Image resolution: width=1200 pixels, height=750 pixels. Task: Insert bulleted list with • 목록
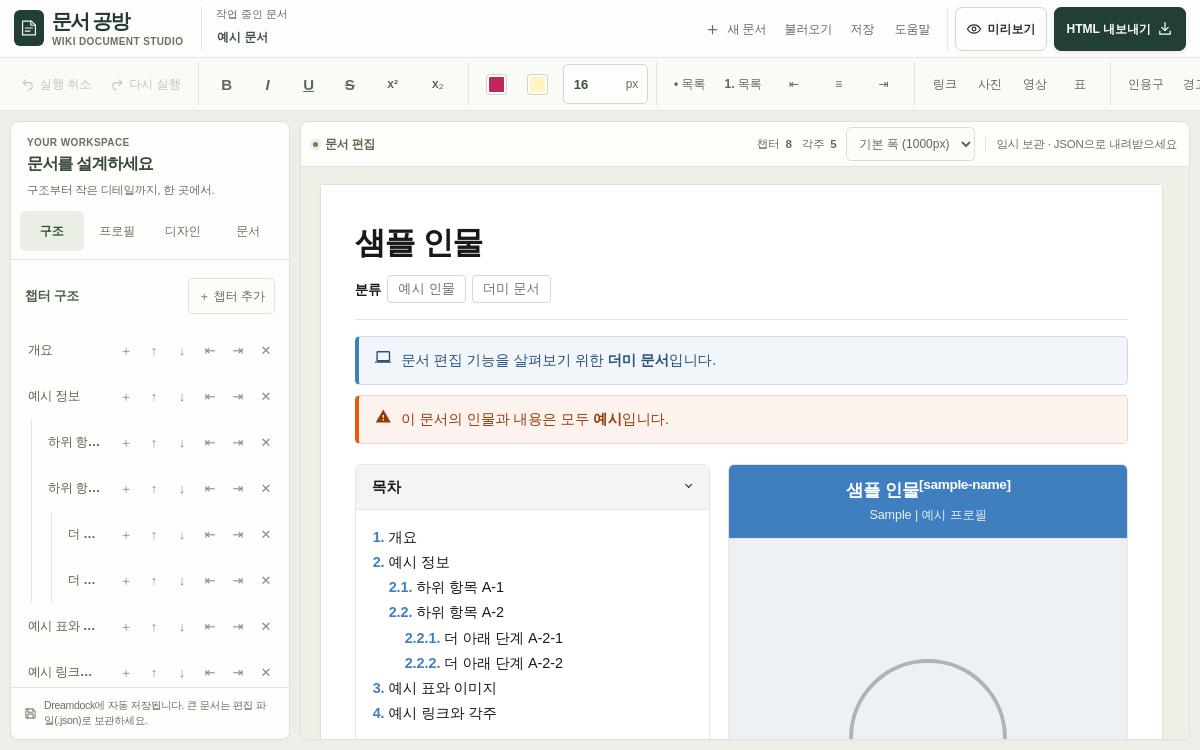[690, 84]
